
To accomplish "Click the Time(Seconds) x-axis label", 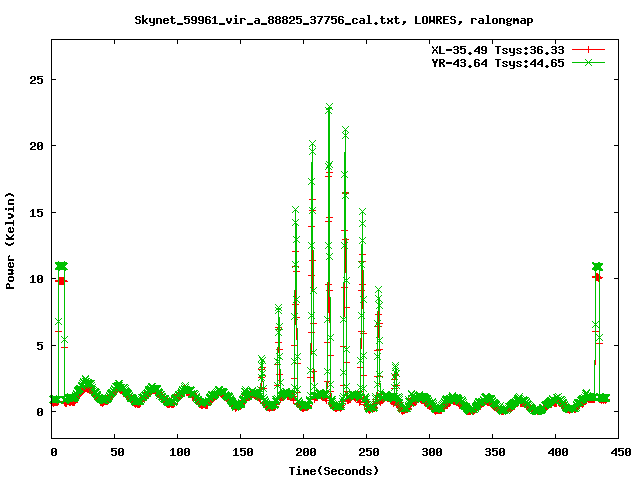I will pos(334,471).
